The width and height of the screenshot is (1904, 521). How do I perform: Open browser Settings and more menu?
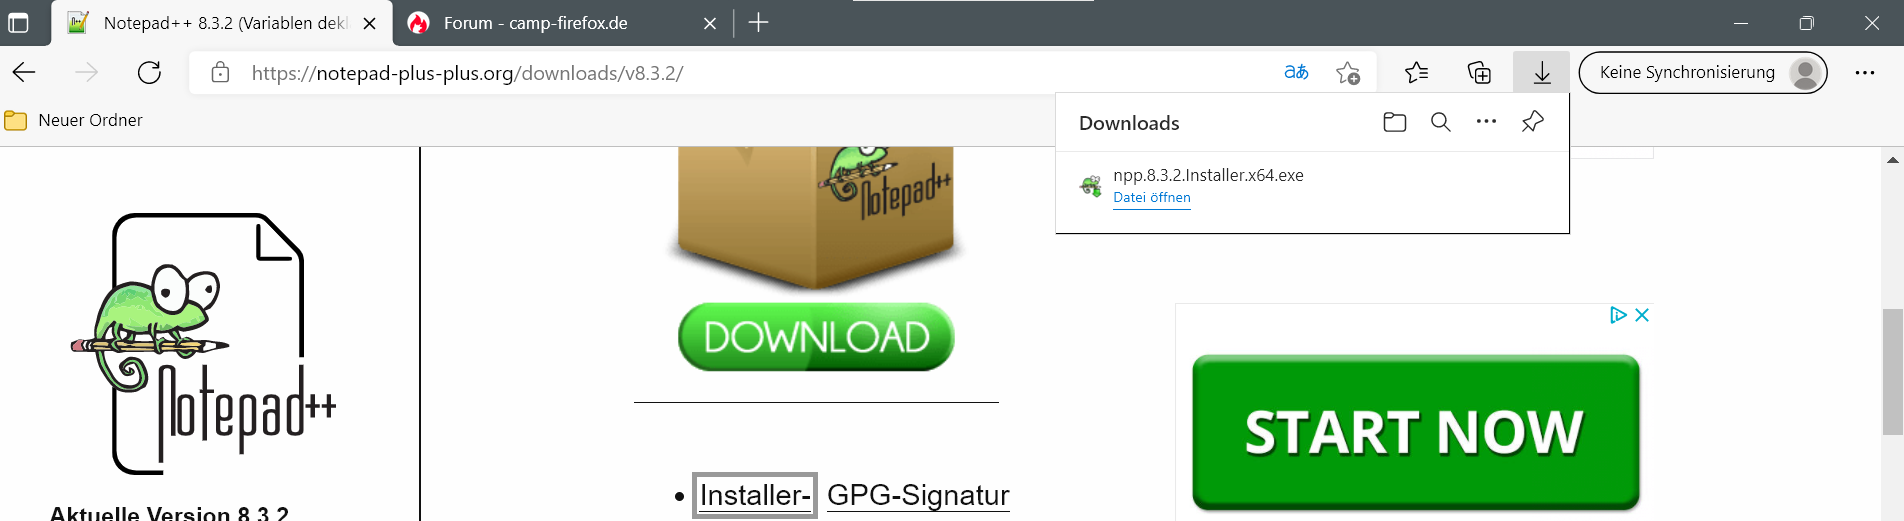(1864, 73)
